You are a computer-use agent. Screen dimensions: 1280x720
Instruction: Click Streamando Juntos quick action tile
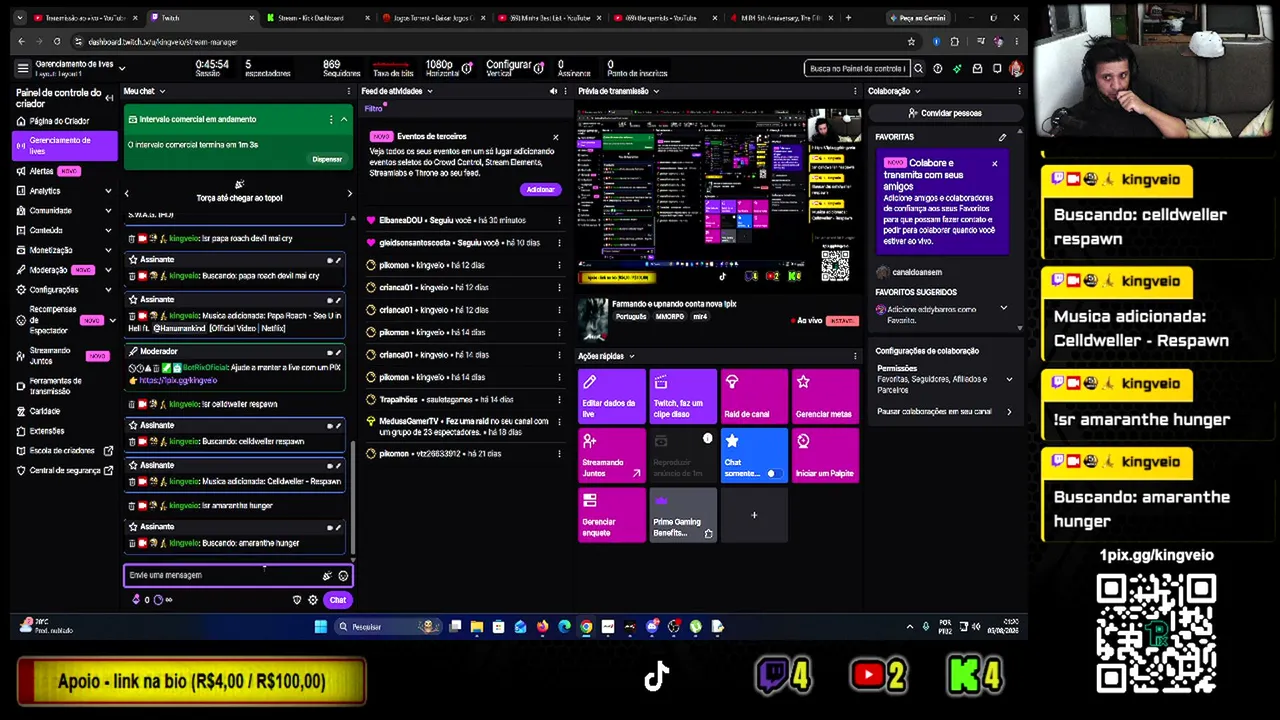[x=612, y=455]
